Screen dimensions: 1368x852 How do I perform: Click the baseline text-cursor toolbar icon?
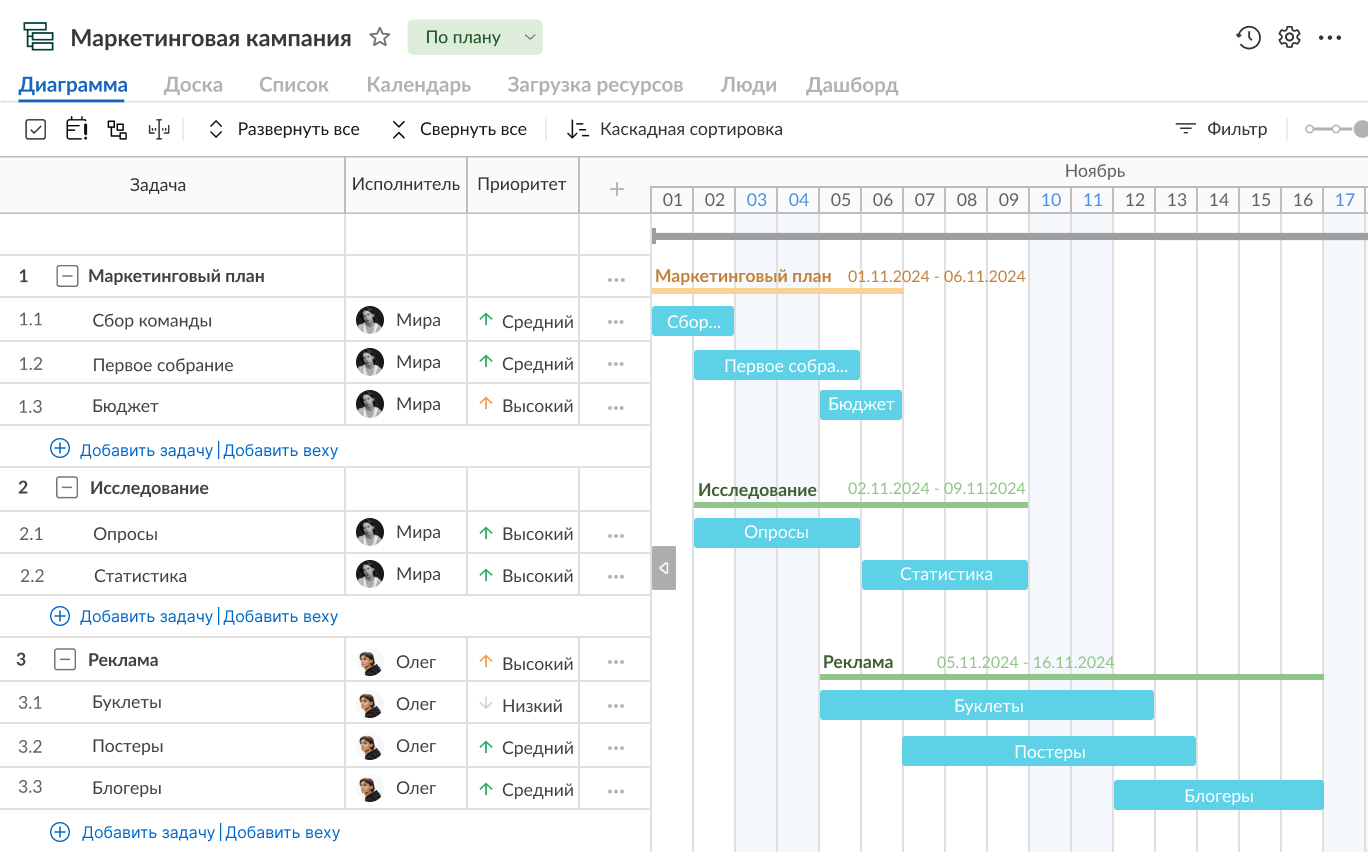[x=159, y=129]
